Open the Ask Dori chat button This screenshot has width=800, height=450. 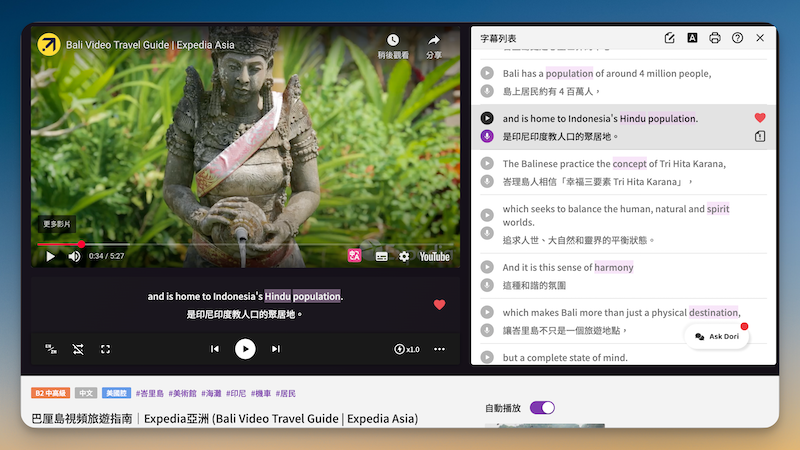(x=717, y=337)
